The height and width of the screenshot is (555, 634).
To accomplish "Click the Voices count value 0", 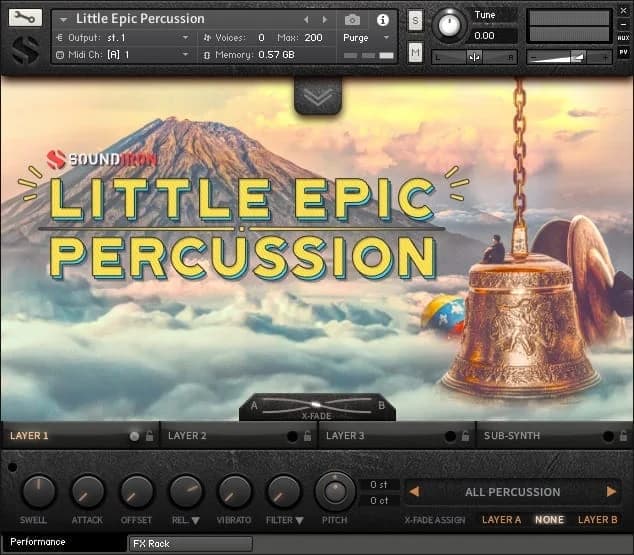I will 261,38.
